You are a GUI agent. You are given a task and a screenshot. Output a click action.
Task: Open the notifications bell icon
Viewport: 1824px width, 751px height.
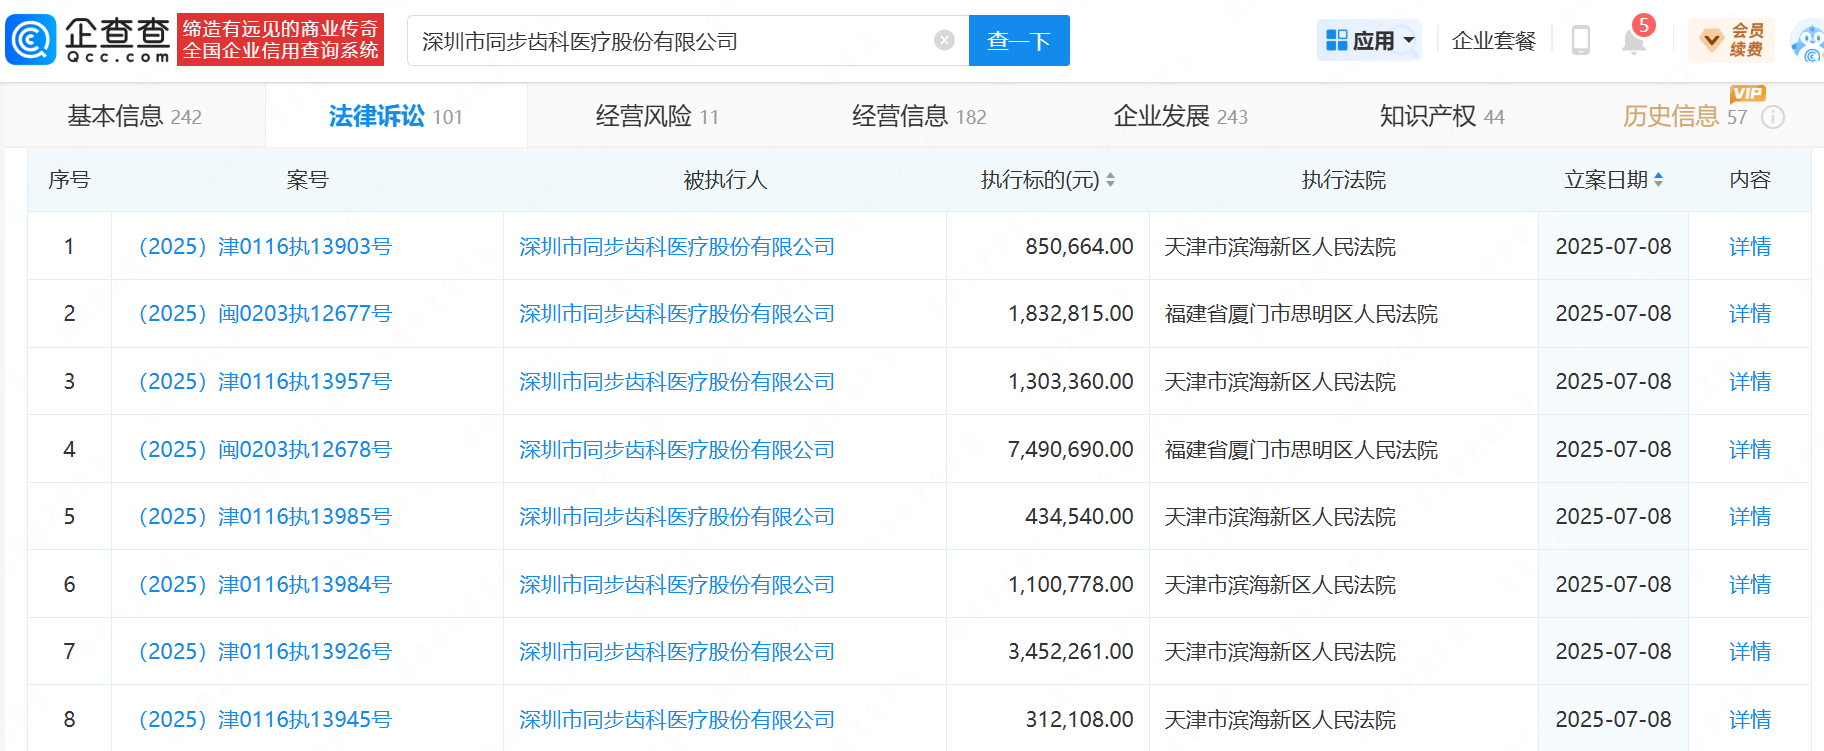pyautogui.click(x=1634, y=41)
